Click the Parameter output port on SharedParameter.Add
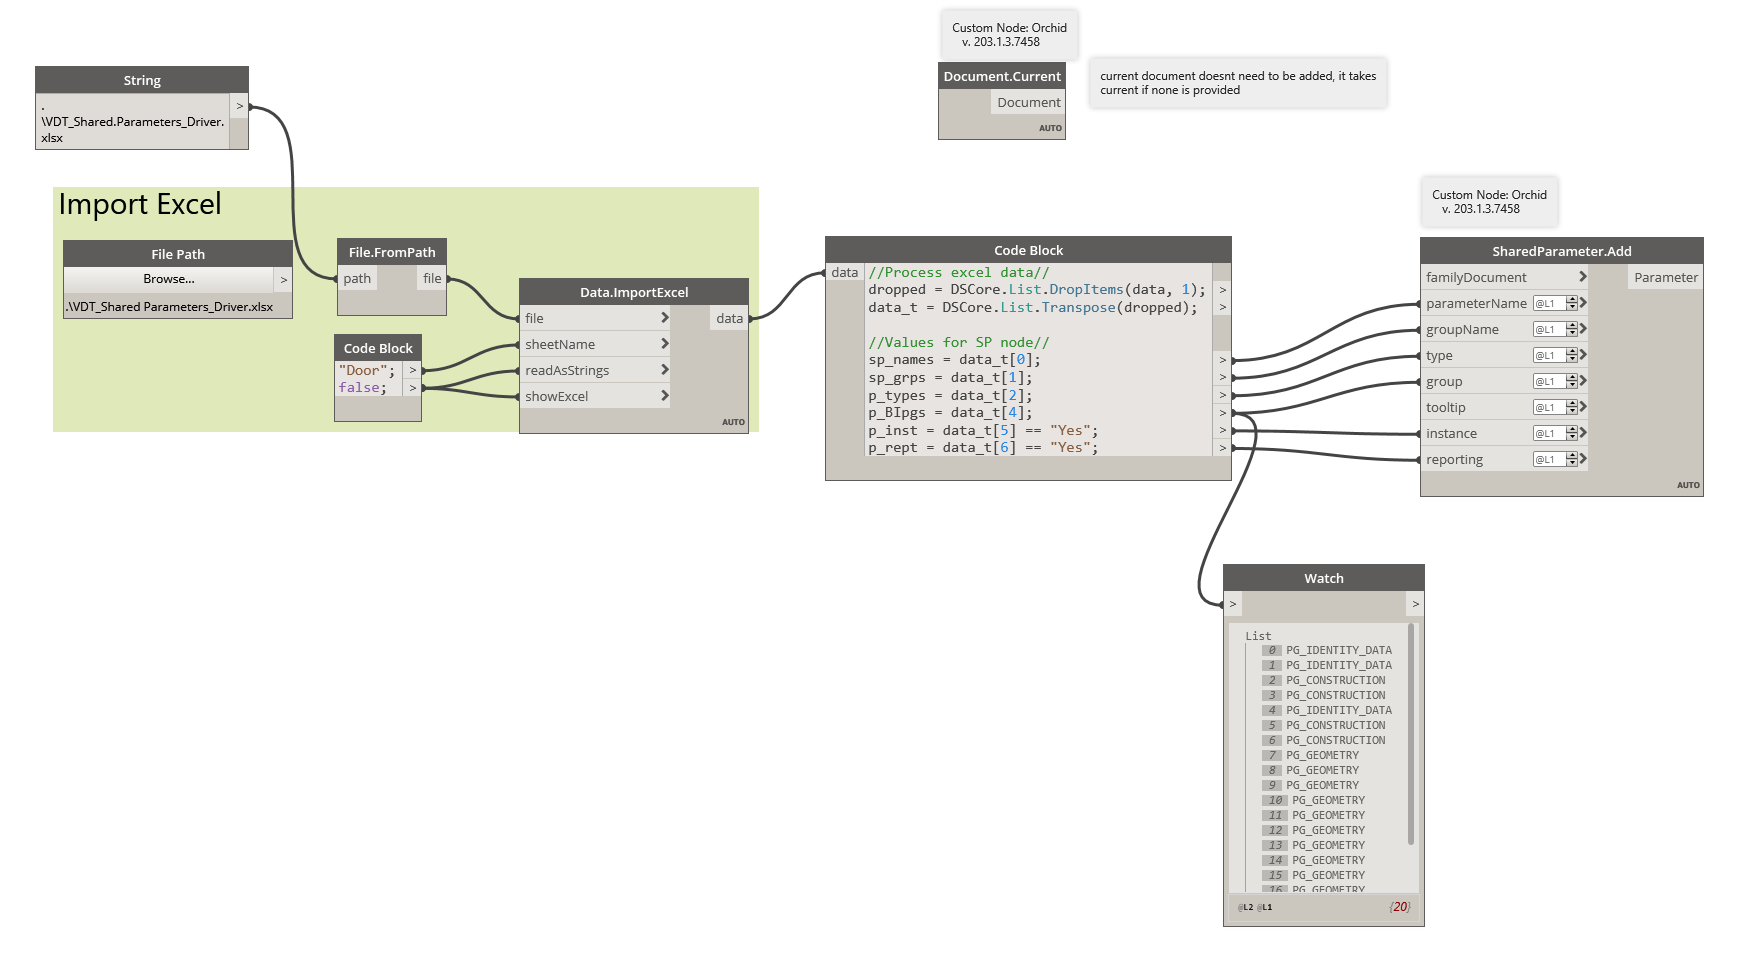Image resolution: width=1740 pixels, height=968 pixels. [1664, 277]
